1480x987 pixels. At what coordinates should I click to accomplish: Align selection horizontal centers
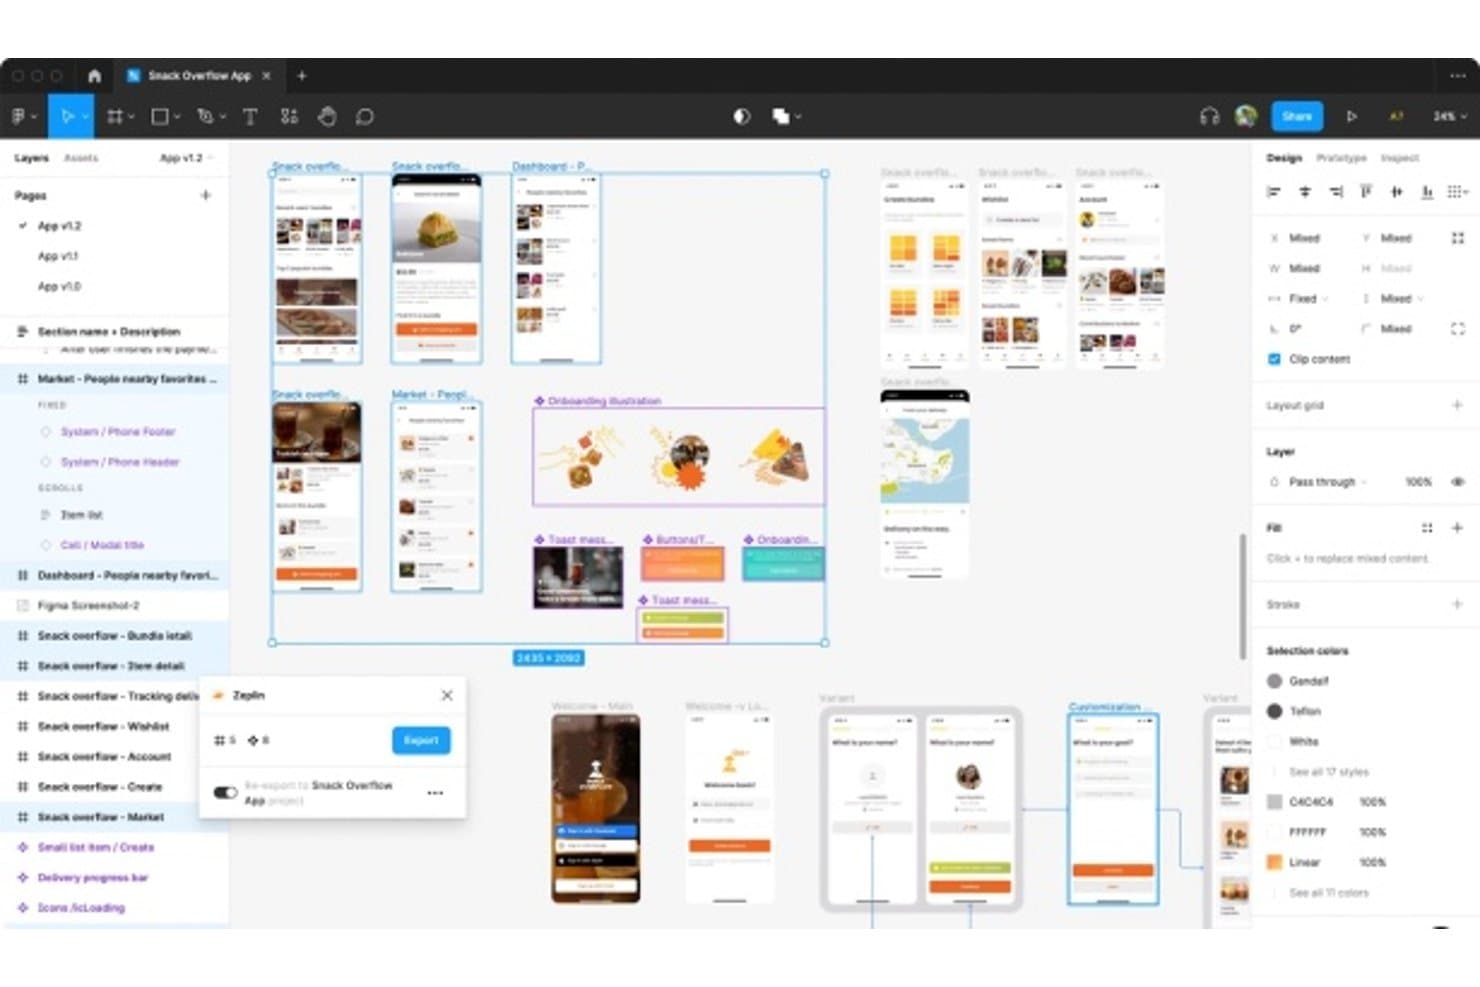click(x=1304, y=191)
